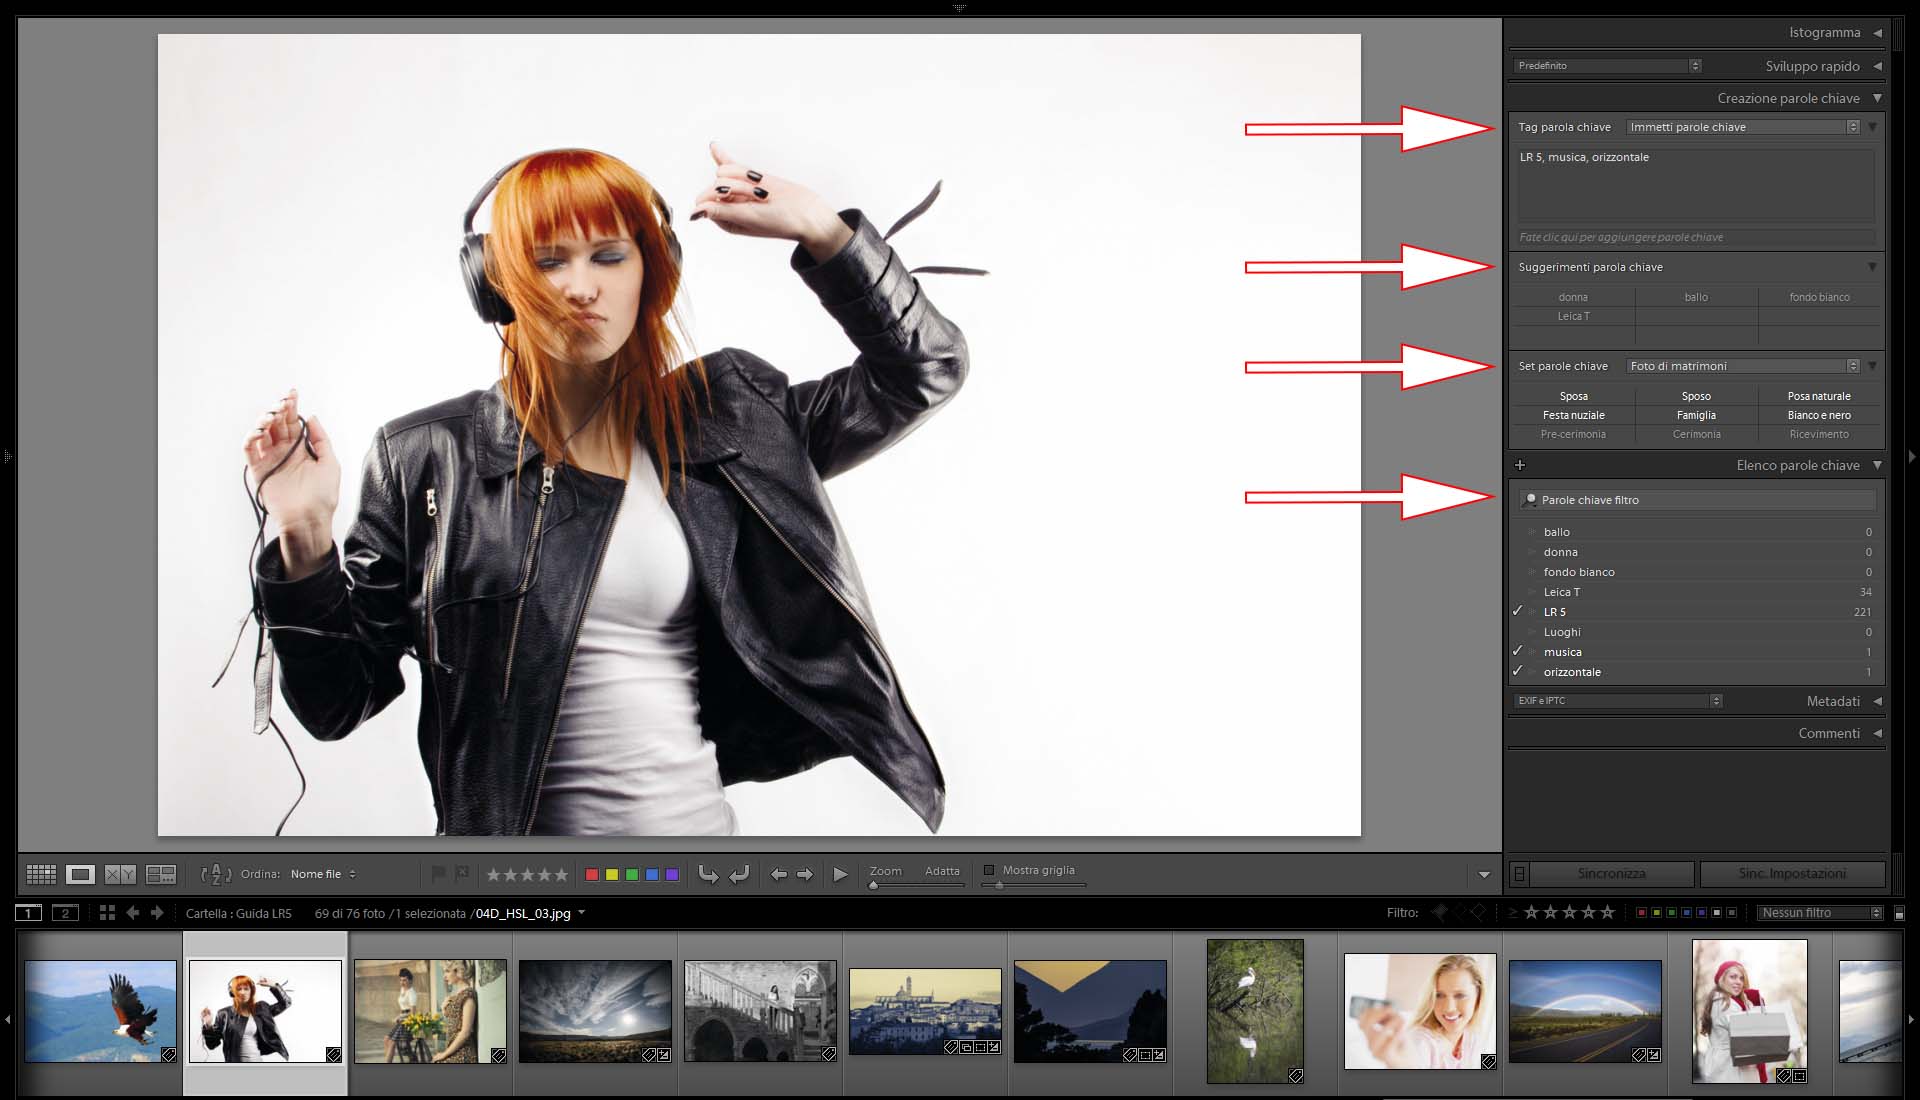The width and height of the screenshot is (1920, 1100).
Task: Open the survey view mode
Action: (160, 874)
